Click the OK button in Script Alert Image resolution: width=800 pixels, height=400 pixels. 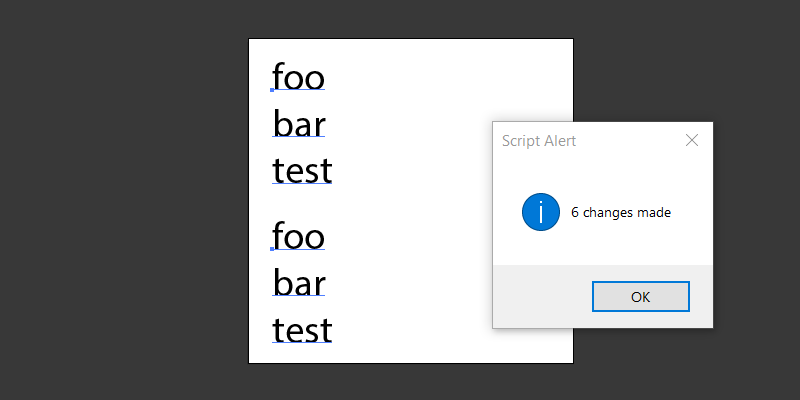pyautogui.click(x=640, y=297)
